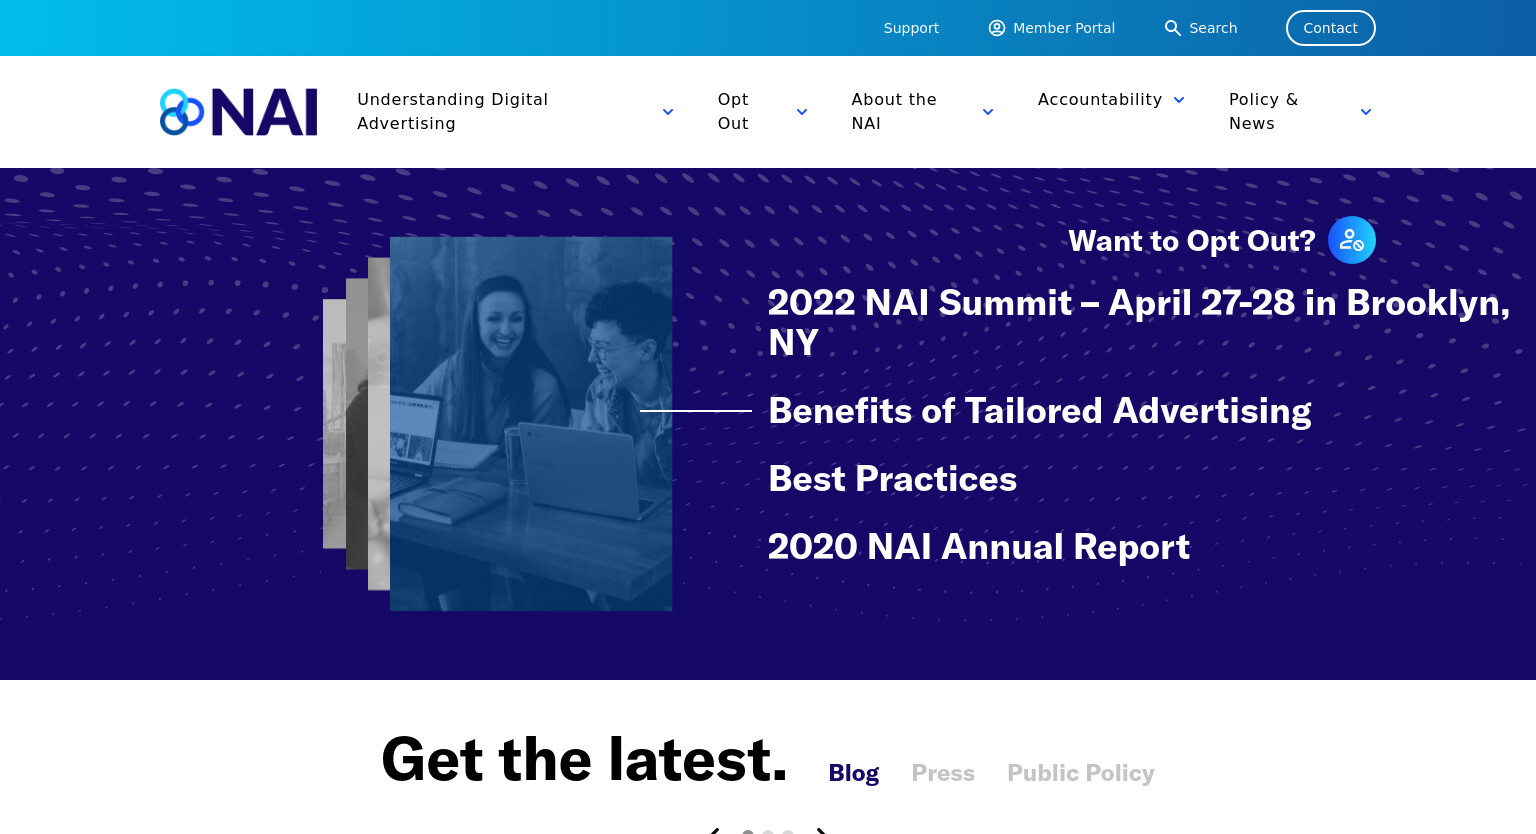This screenshot has height=834, width=1536.
Task: Select Benefits of Tailored Advertising
Action: point(1040,411)
